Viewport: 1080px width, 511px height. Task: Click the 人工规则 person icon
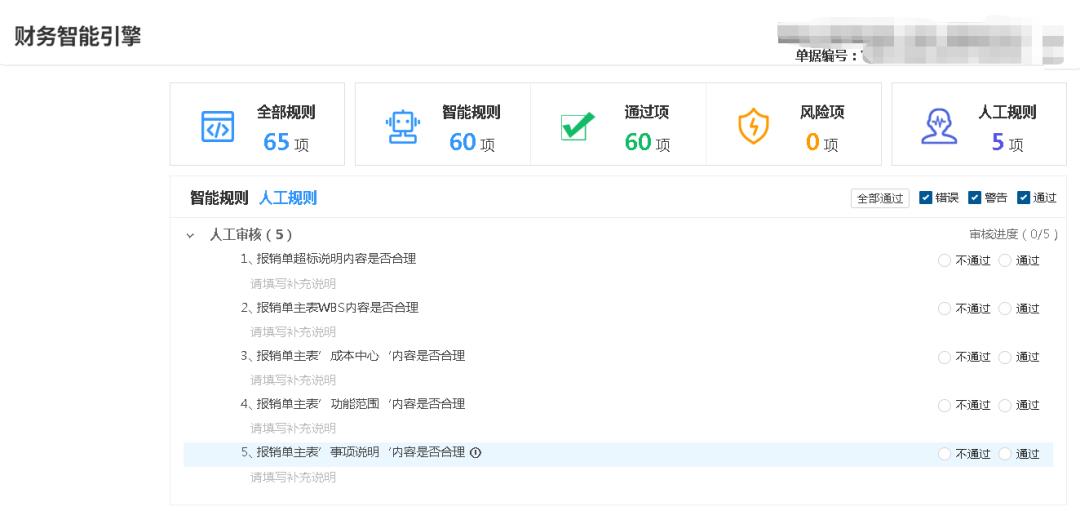tap(937, 126)
